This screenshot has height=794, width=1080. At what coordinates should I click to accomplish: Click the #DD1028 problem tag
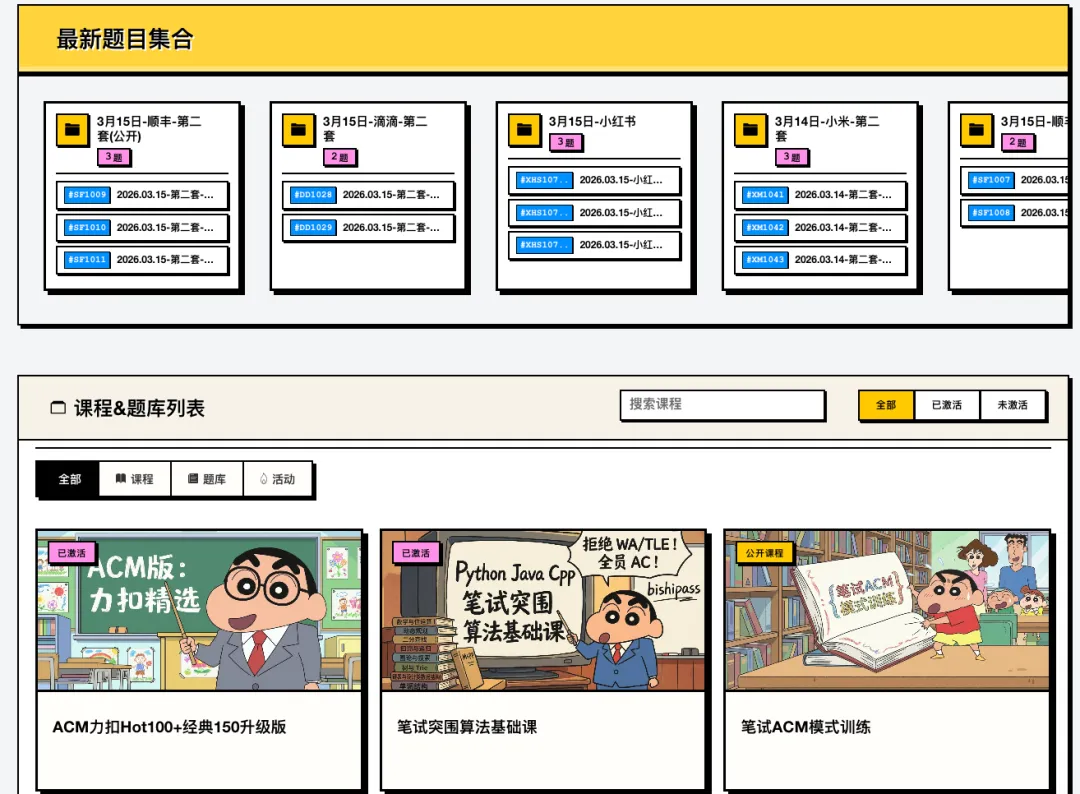313,195
